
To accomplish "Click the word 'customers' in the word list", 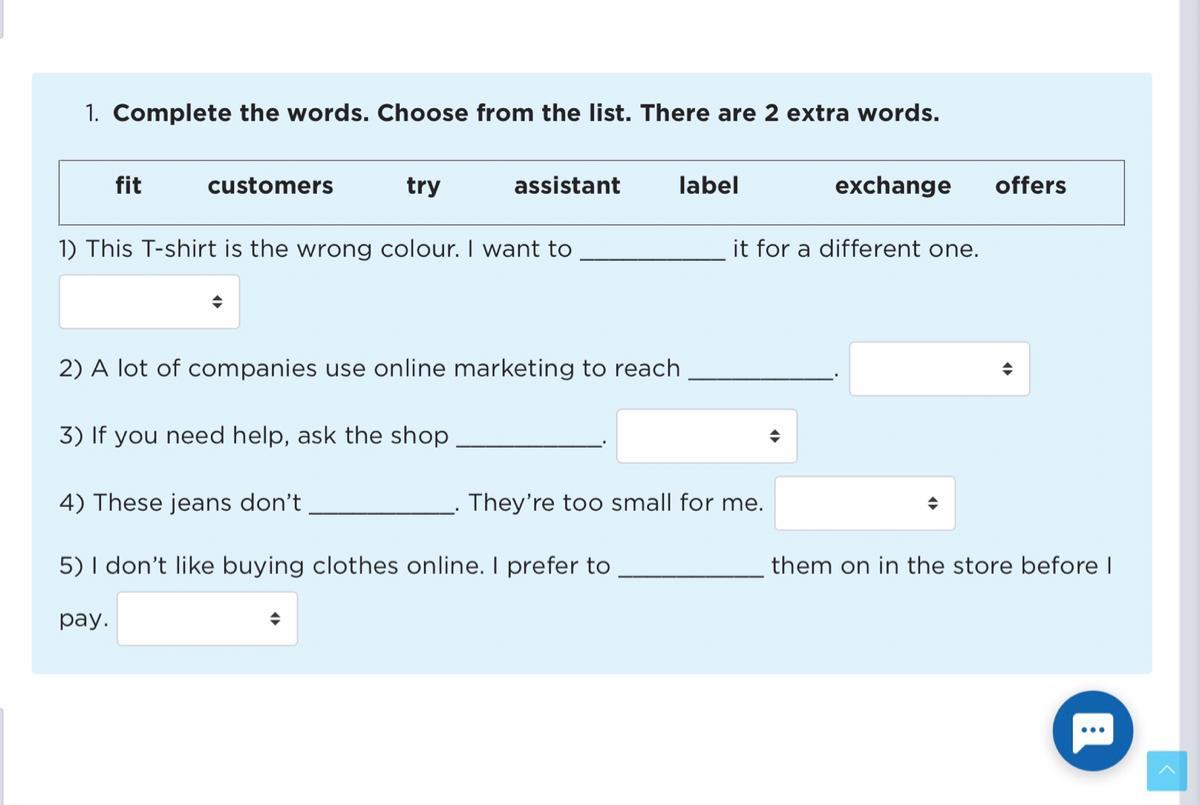I will (x=270, y=186).
